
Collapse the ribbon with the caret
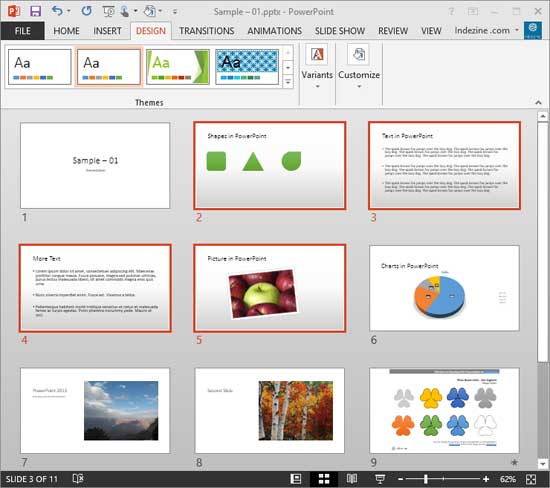(538, 102)
